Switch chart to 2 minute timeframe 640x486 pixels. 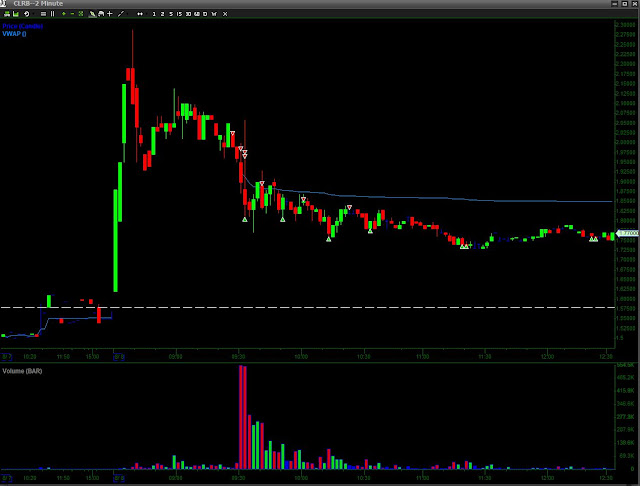[x=162, y=14]
